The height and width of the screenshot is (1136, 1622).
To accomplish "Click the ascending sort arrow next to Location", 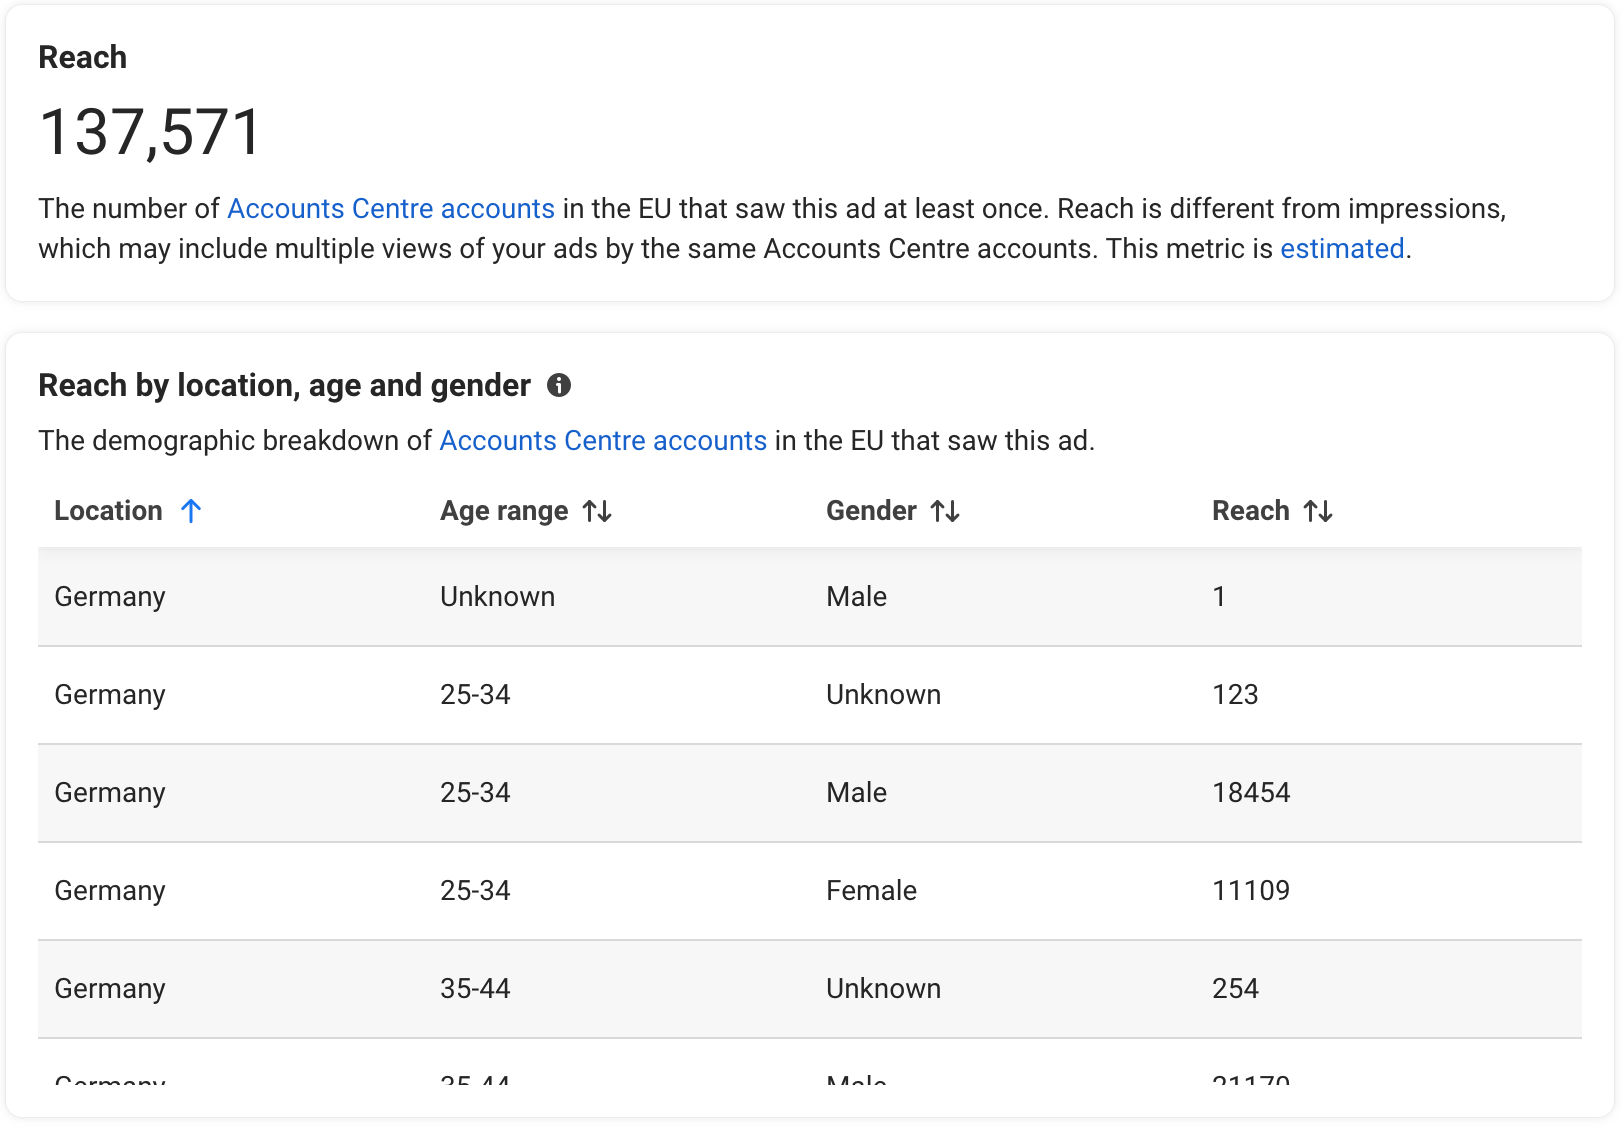I will pyautogui.click(x=191, y=511).
